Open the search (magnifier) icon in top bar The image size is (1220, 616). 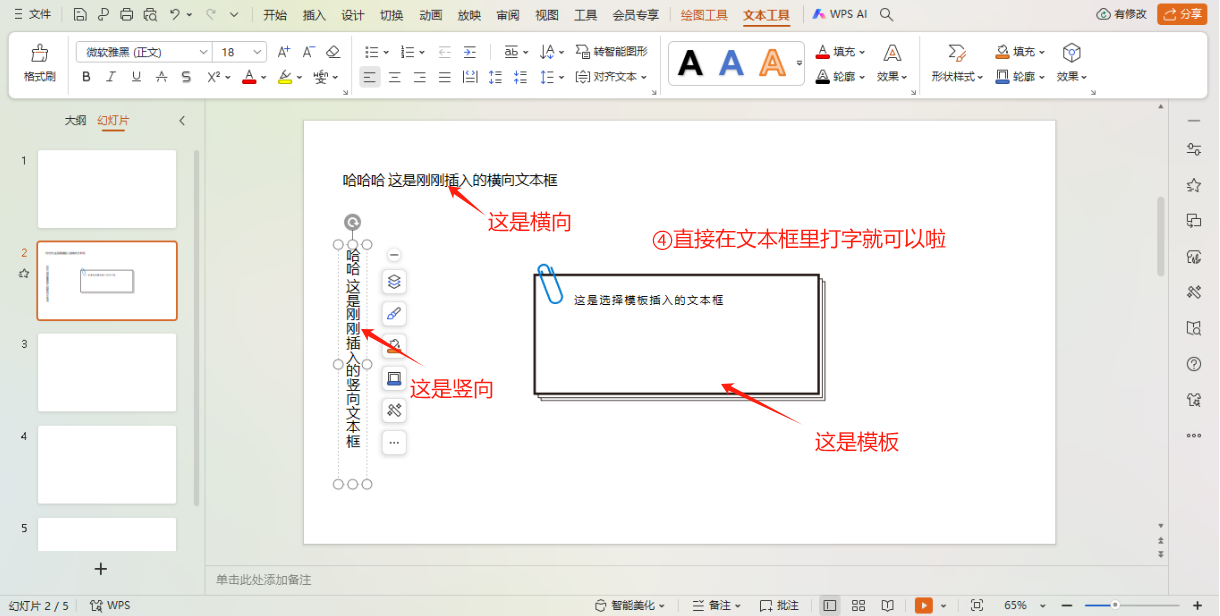click(x=884, y=14)
